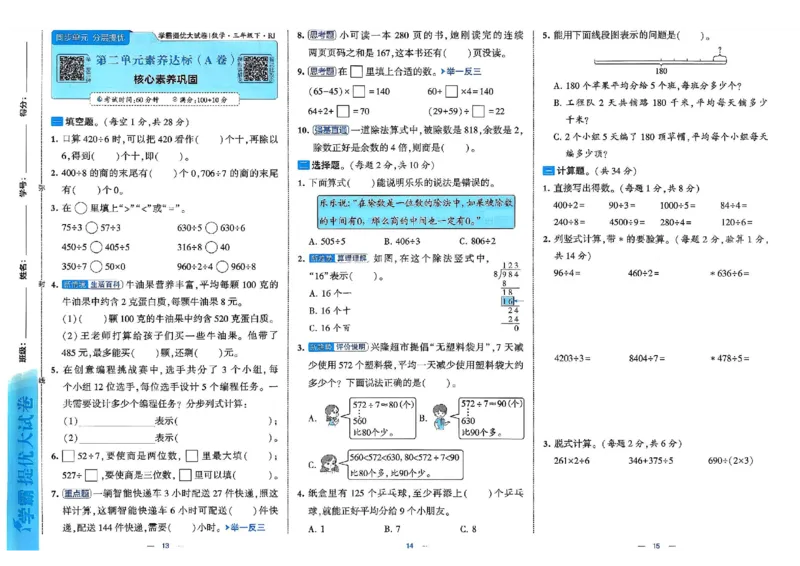Click speech bubble C with 560<572<630

tap(405, 464)
